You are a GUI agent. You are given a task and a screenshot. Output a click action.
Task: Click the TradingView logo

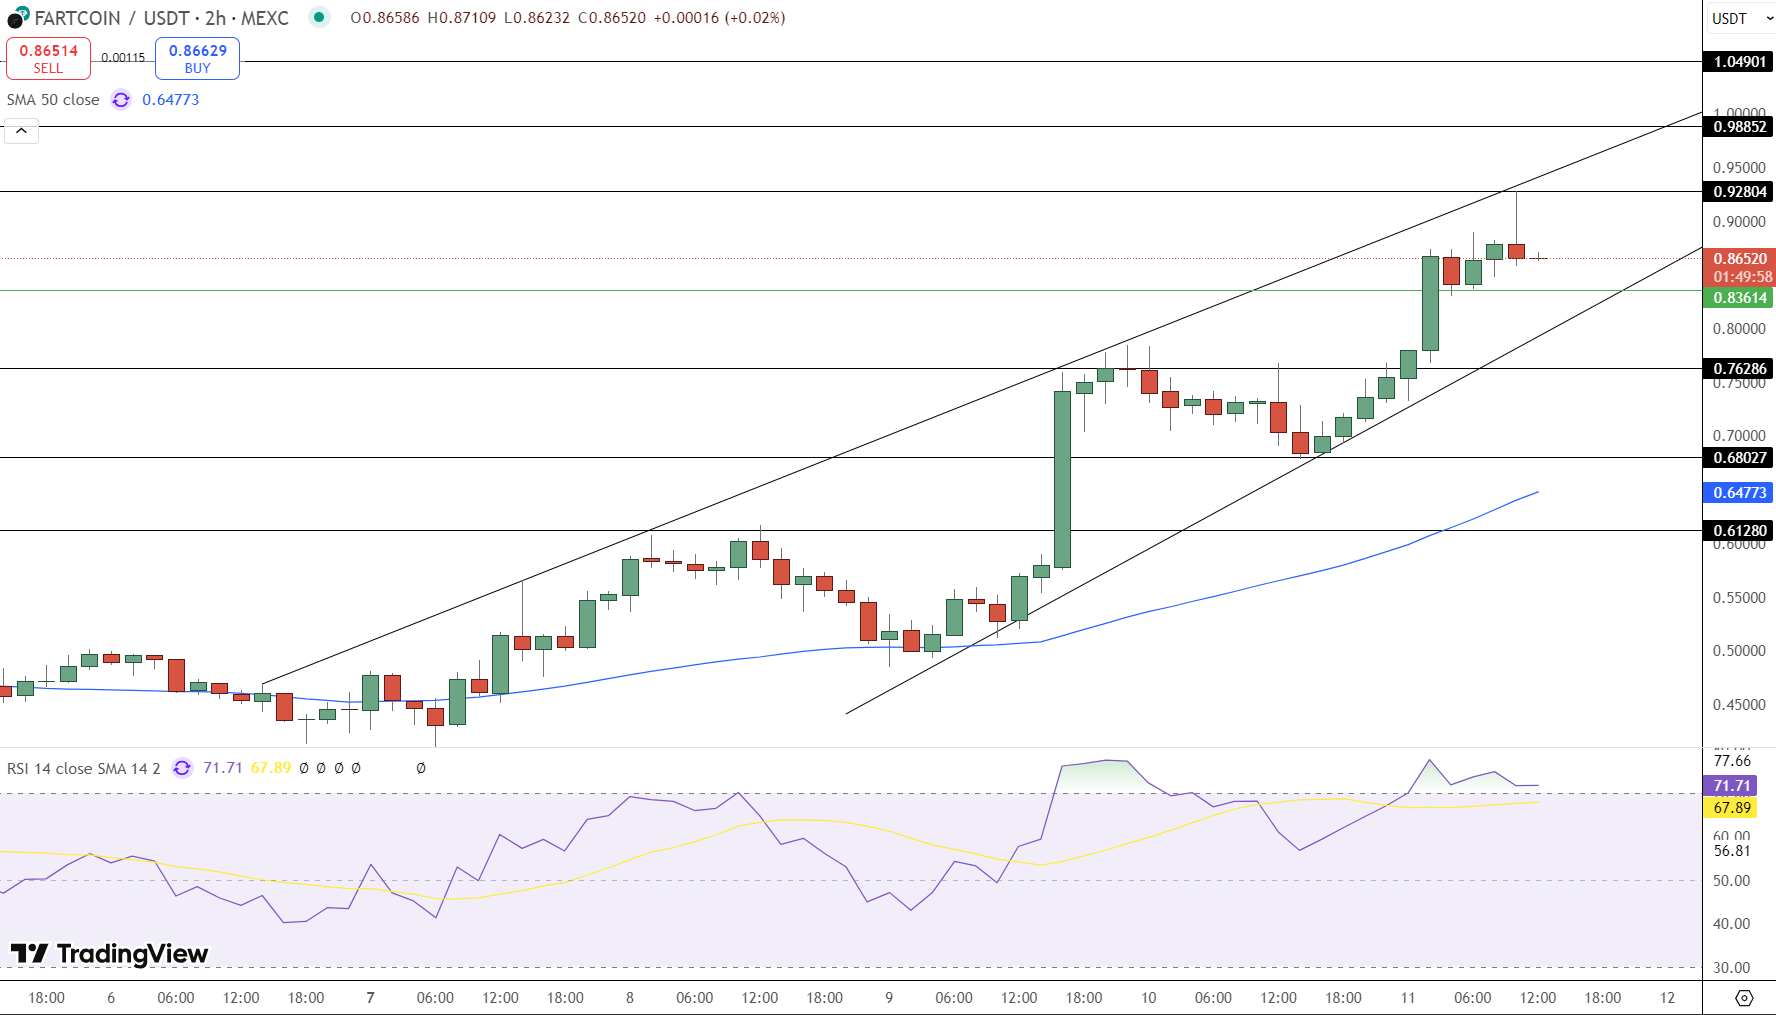(x=109, y=954)
